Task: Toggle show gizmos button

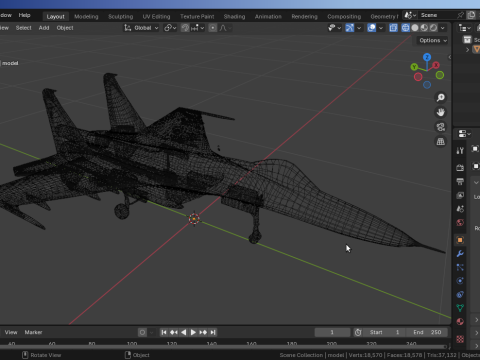Action: click(350, 28)
